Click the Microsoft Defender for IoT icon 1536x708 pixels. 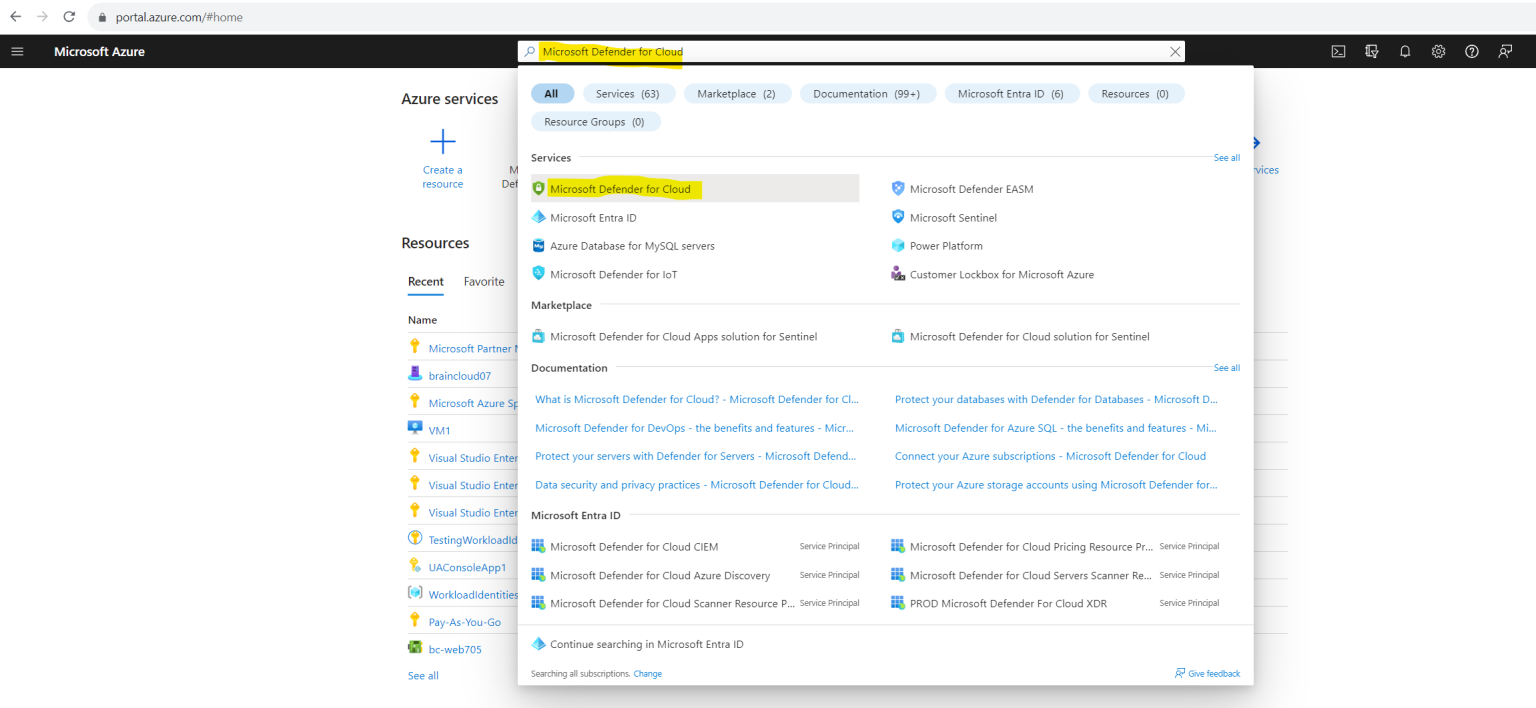(x=539, y=274)
